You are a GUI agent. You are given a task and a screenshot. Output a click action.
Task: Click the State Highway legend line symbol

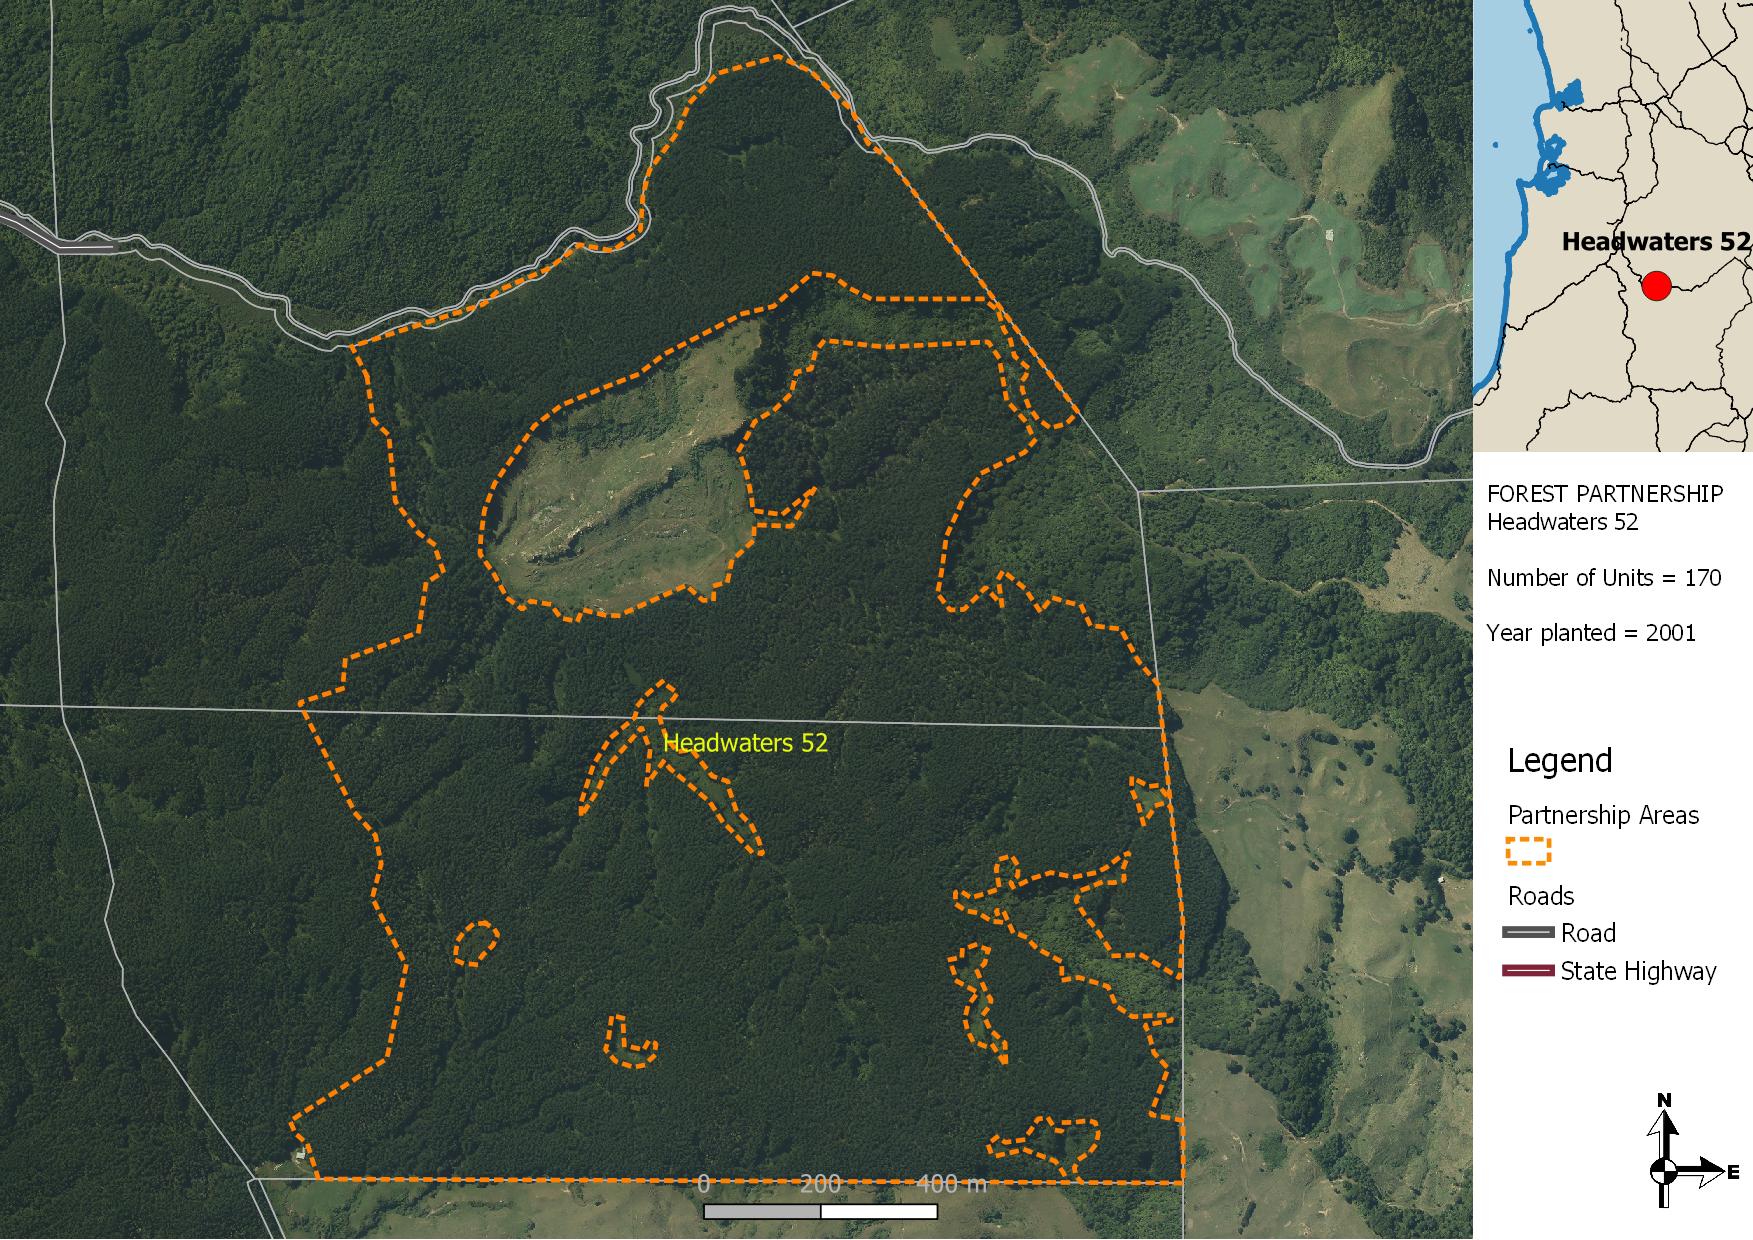[x=1528, y=971]
